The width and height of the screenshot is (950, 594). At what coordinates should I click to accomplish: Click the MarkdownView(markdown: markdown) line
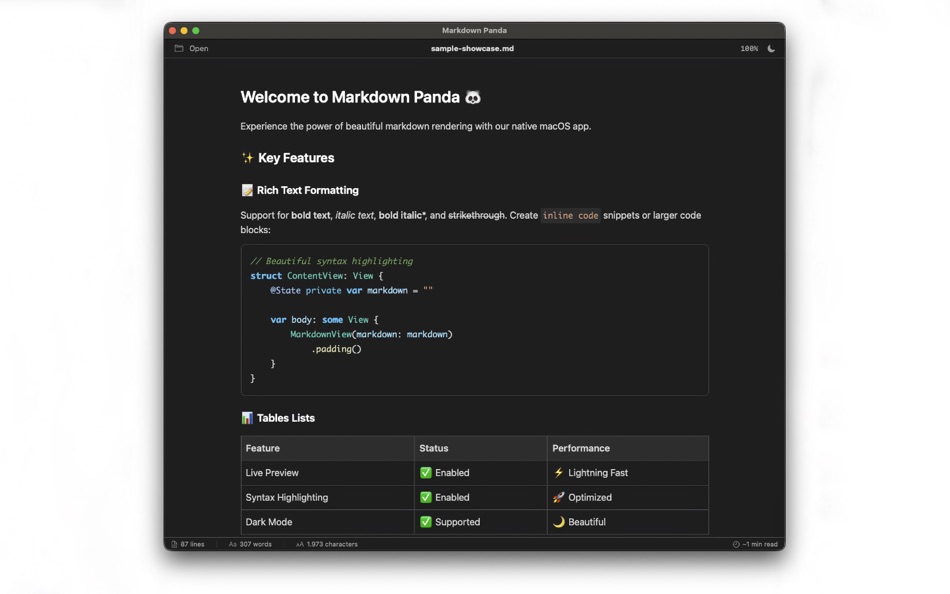tap(371, 335)
